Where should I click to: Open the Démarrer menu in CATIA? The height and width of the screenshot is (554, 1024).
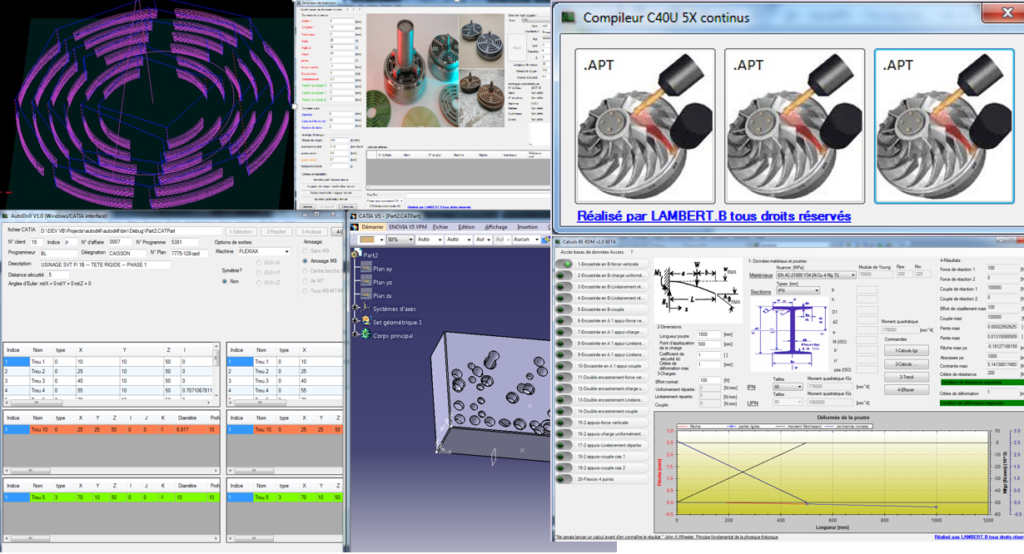(x=373, y=227)
